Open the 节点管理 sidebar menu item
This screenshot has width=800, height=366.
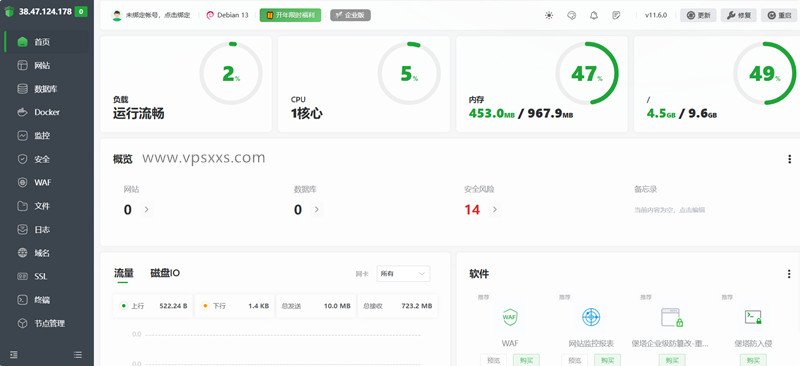click(x=47, y=324)
